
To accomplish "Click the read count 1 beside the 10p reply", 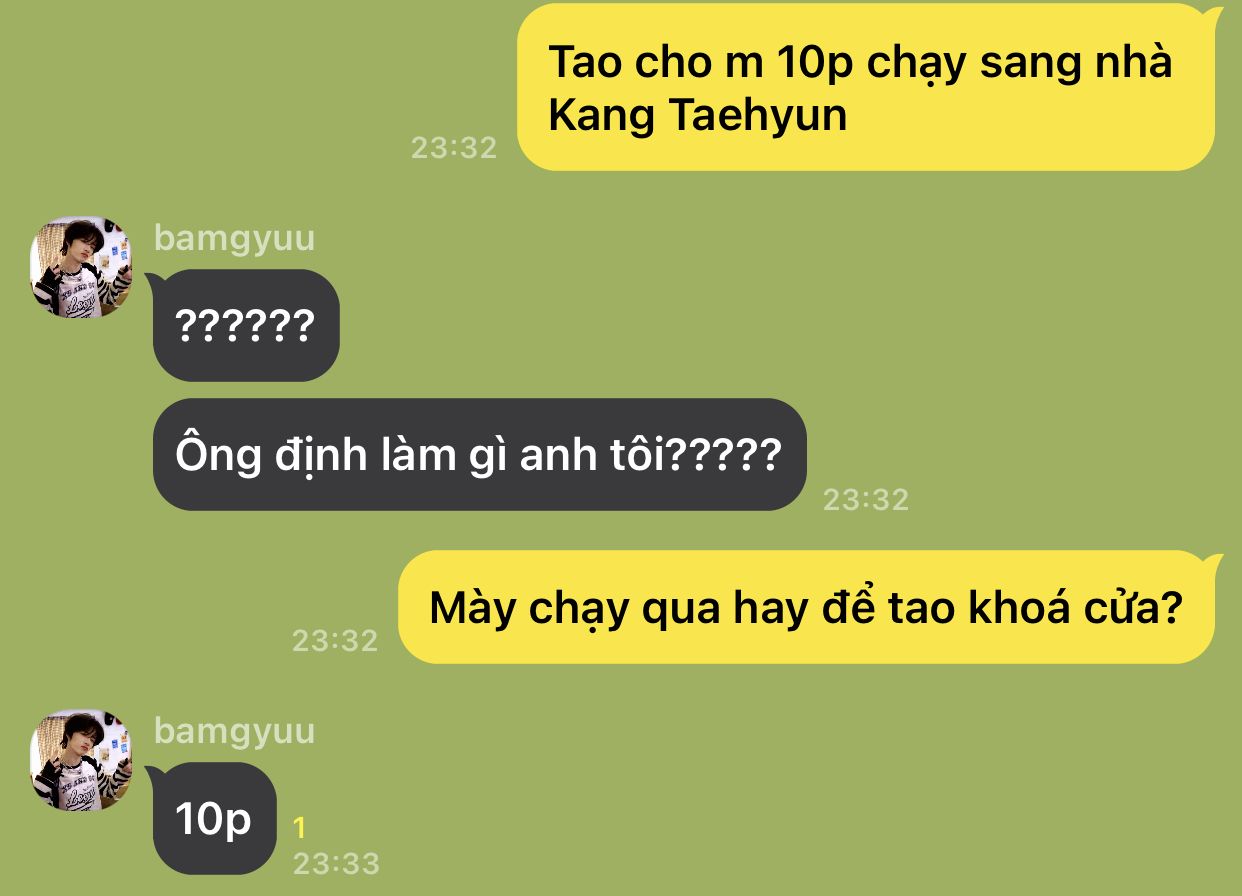I will 299,828.
